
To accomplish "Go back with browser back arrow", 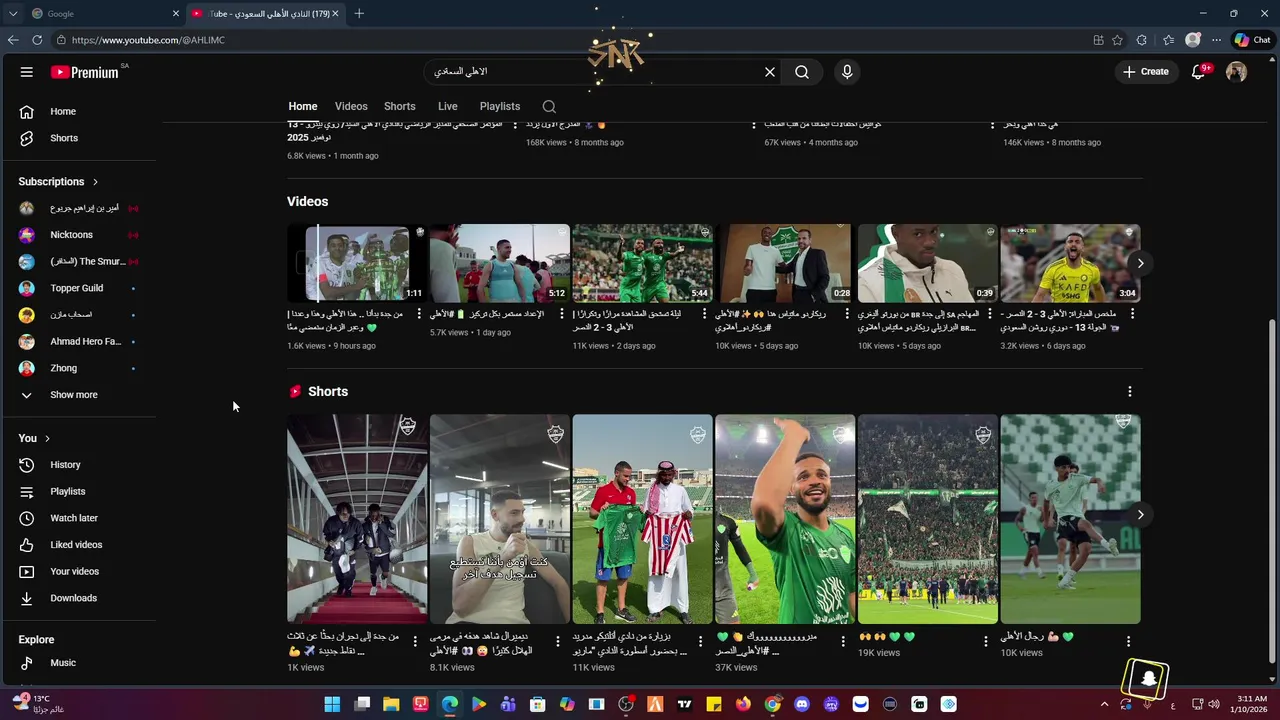I will click(x=13, y=40).
